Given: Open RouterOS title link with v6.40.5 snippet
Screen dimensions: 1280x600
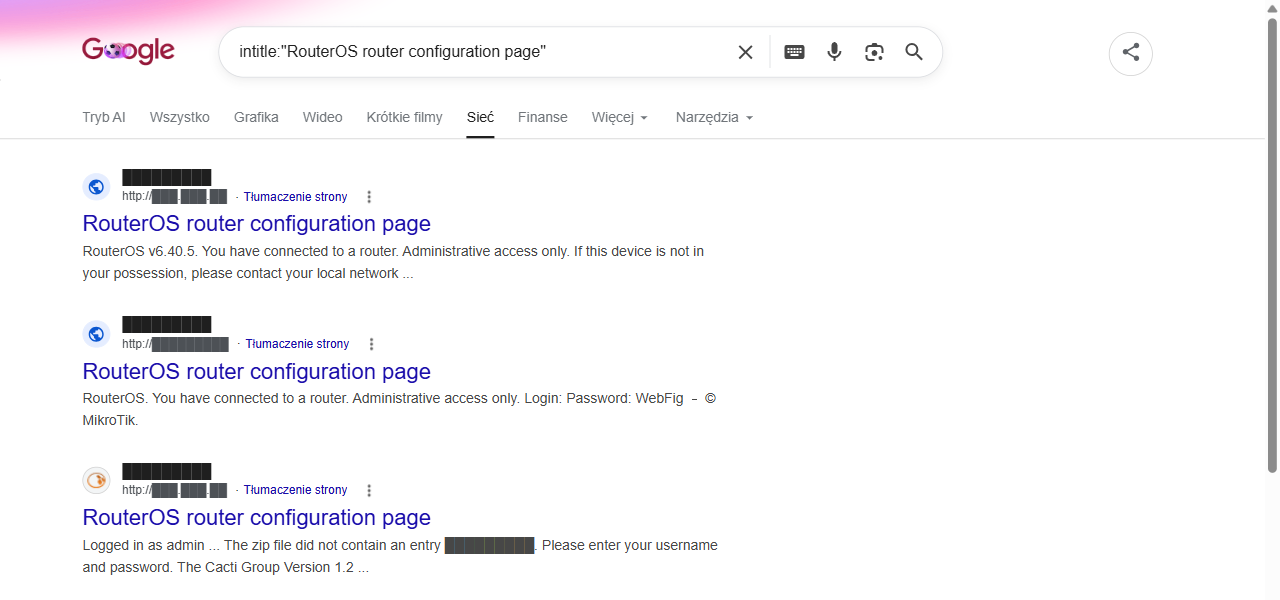Looking at the screenshot, I should 256,223.
